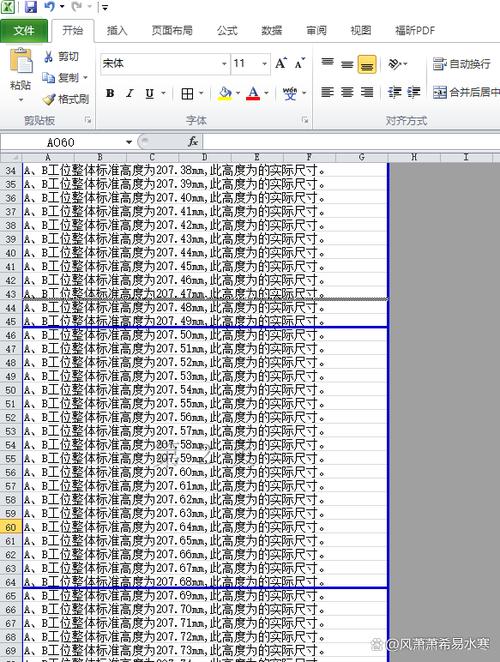Click the 自动换行 wrap text button
The width and height of the screenshot is (500, 662).
(462, 64)
